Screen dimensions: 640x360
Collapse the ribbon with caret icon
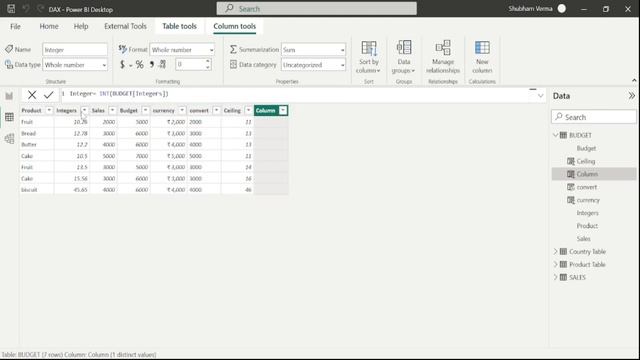click(634, 80)
